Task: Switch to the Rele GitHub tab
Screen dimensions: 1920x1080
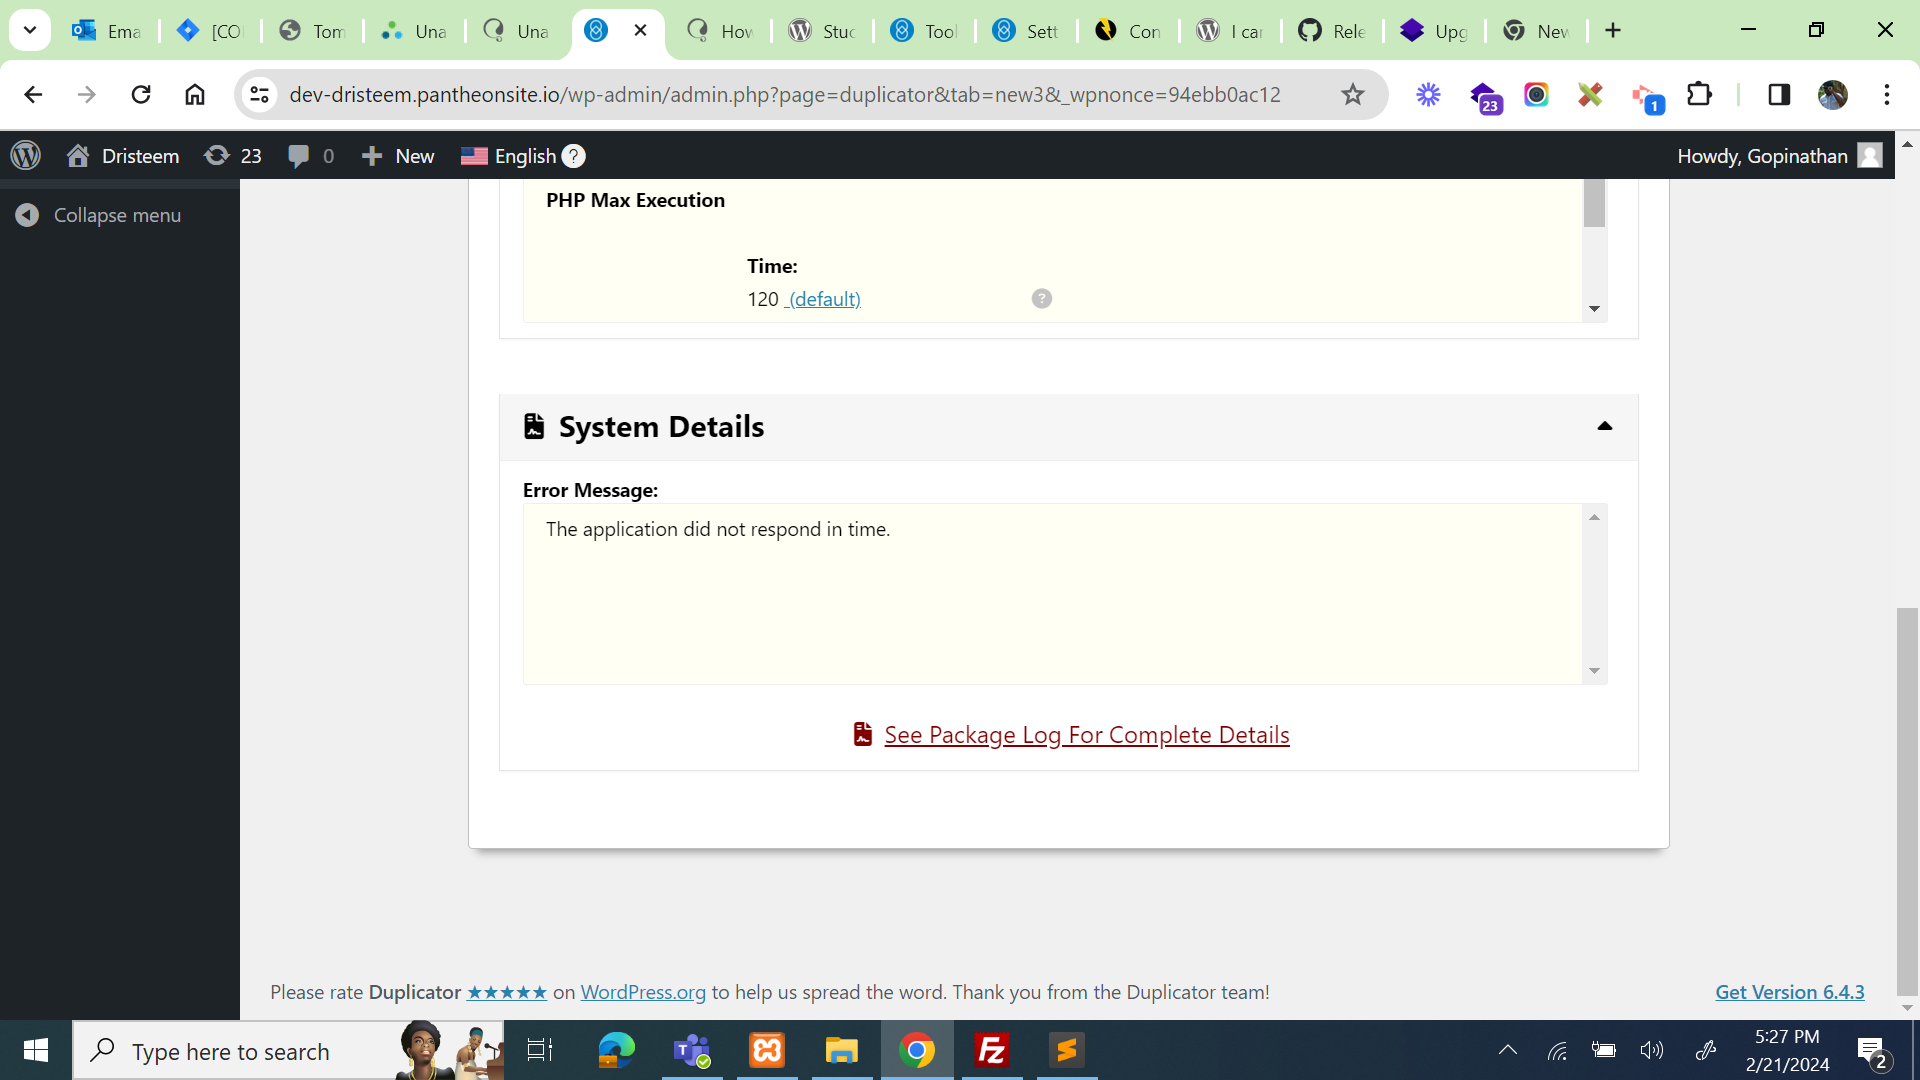Action: click(x=1332, y=31)
